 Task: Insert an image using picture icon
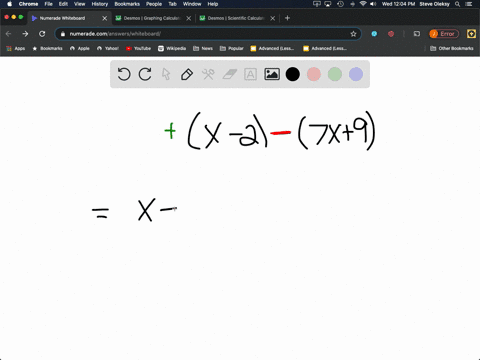pyautogui.click(x=272, y=74)
